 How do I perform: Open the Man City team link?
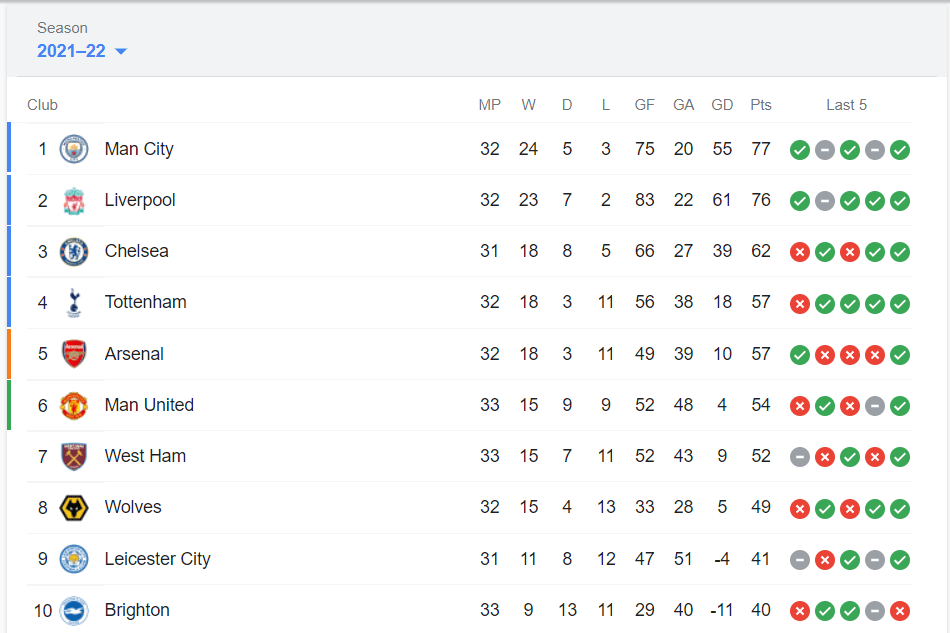(x=139, y=149)
